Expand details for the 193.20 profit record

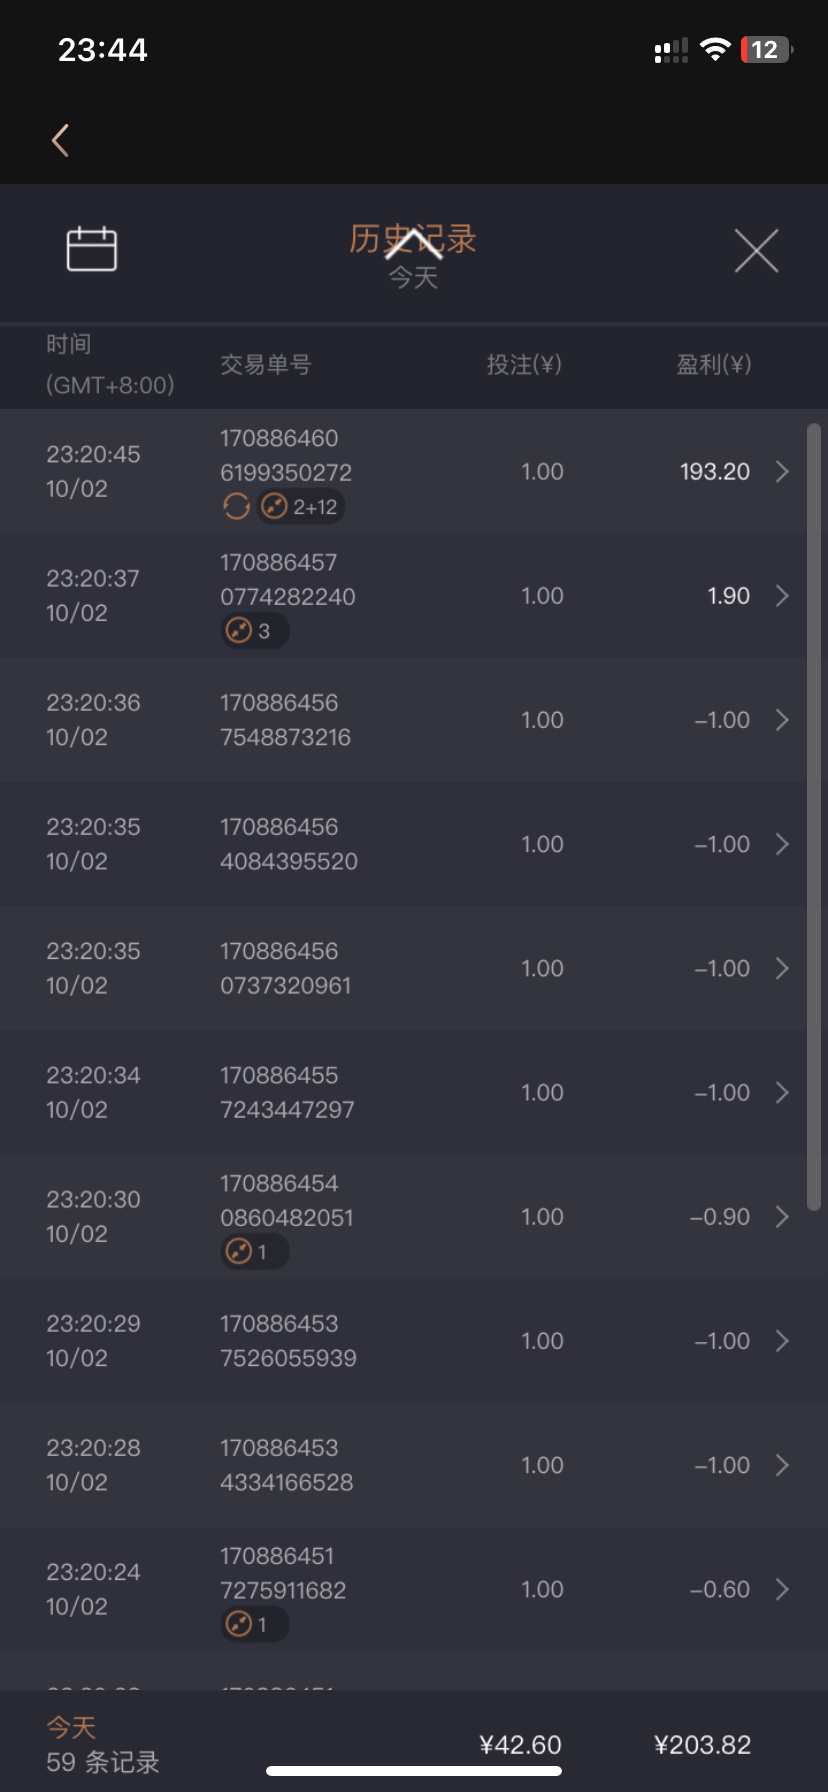coord(782,472)
